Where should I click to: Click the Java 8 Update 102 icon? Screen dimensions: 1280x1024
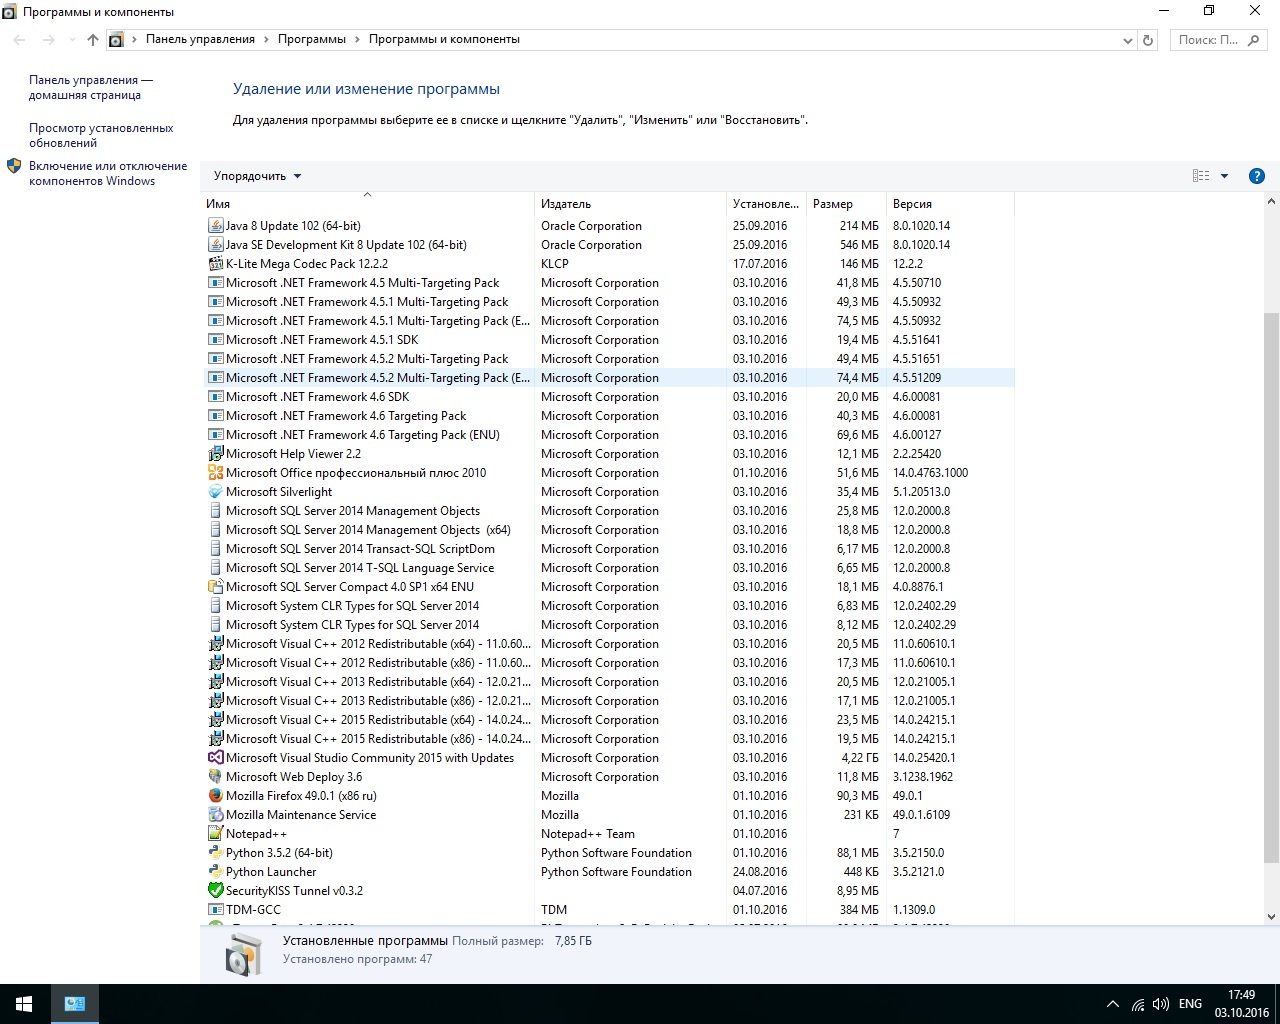pyautogui.click(x=215, y=226)
